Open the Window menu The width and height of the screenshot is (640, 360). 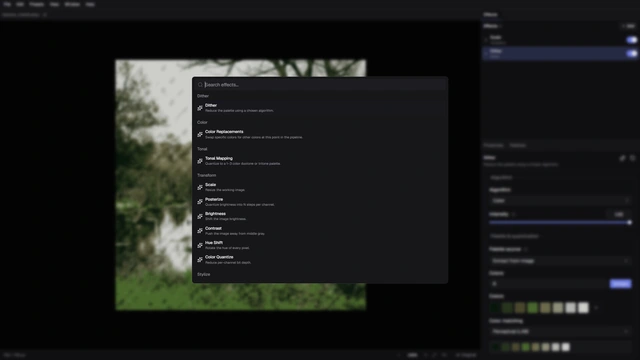(x=72, y=4)
